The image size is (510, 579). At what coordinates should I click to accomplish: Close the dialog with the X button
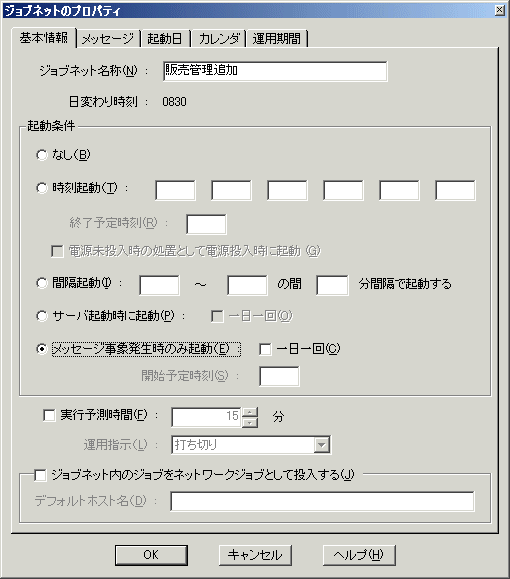(x=499, y=10)
